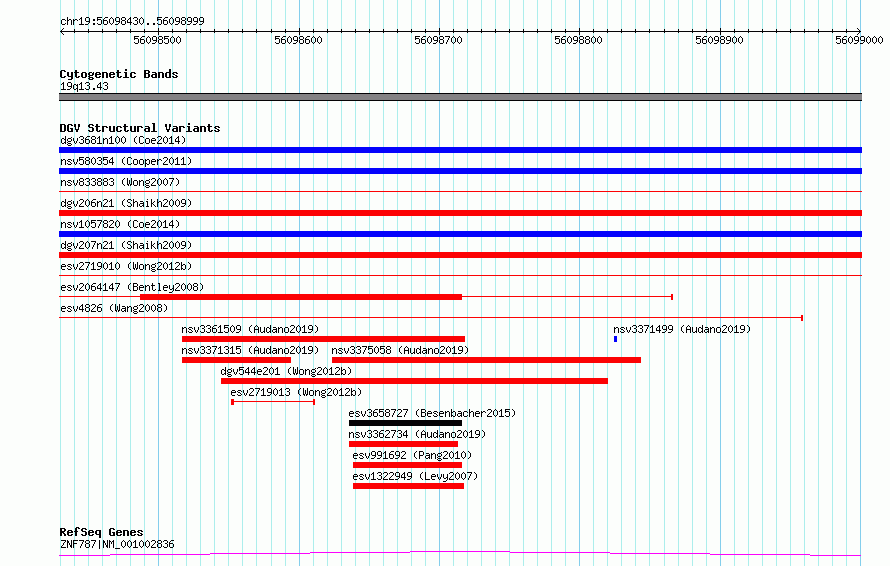
Task: Open esv991692 (Pang2010) variant label
Action: coord(412,455)
